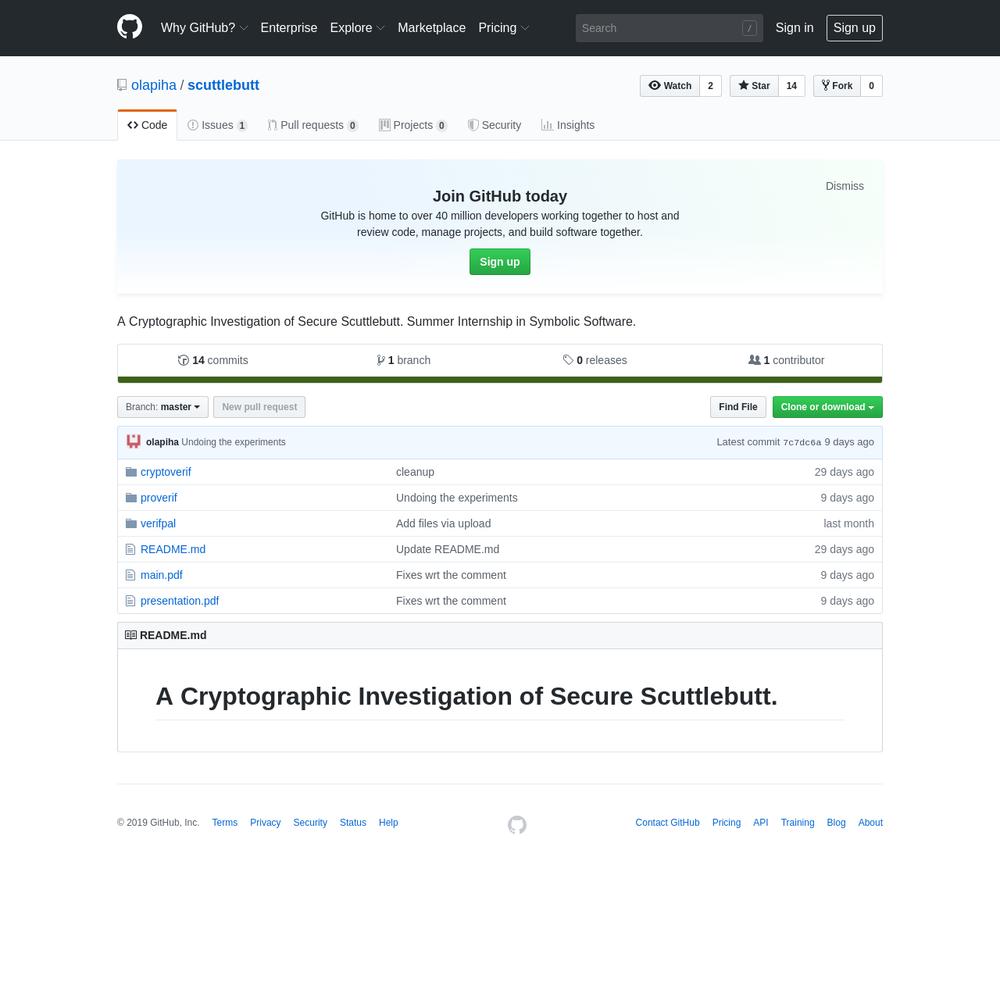Open the Clone or download dropdown
Viewport: 1000px width, 1000px height.
(827, 407)
